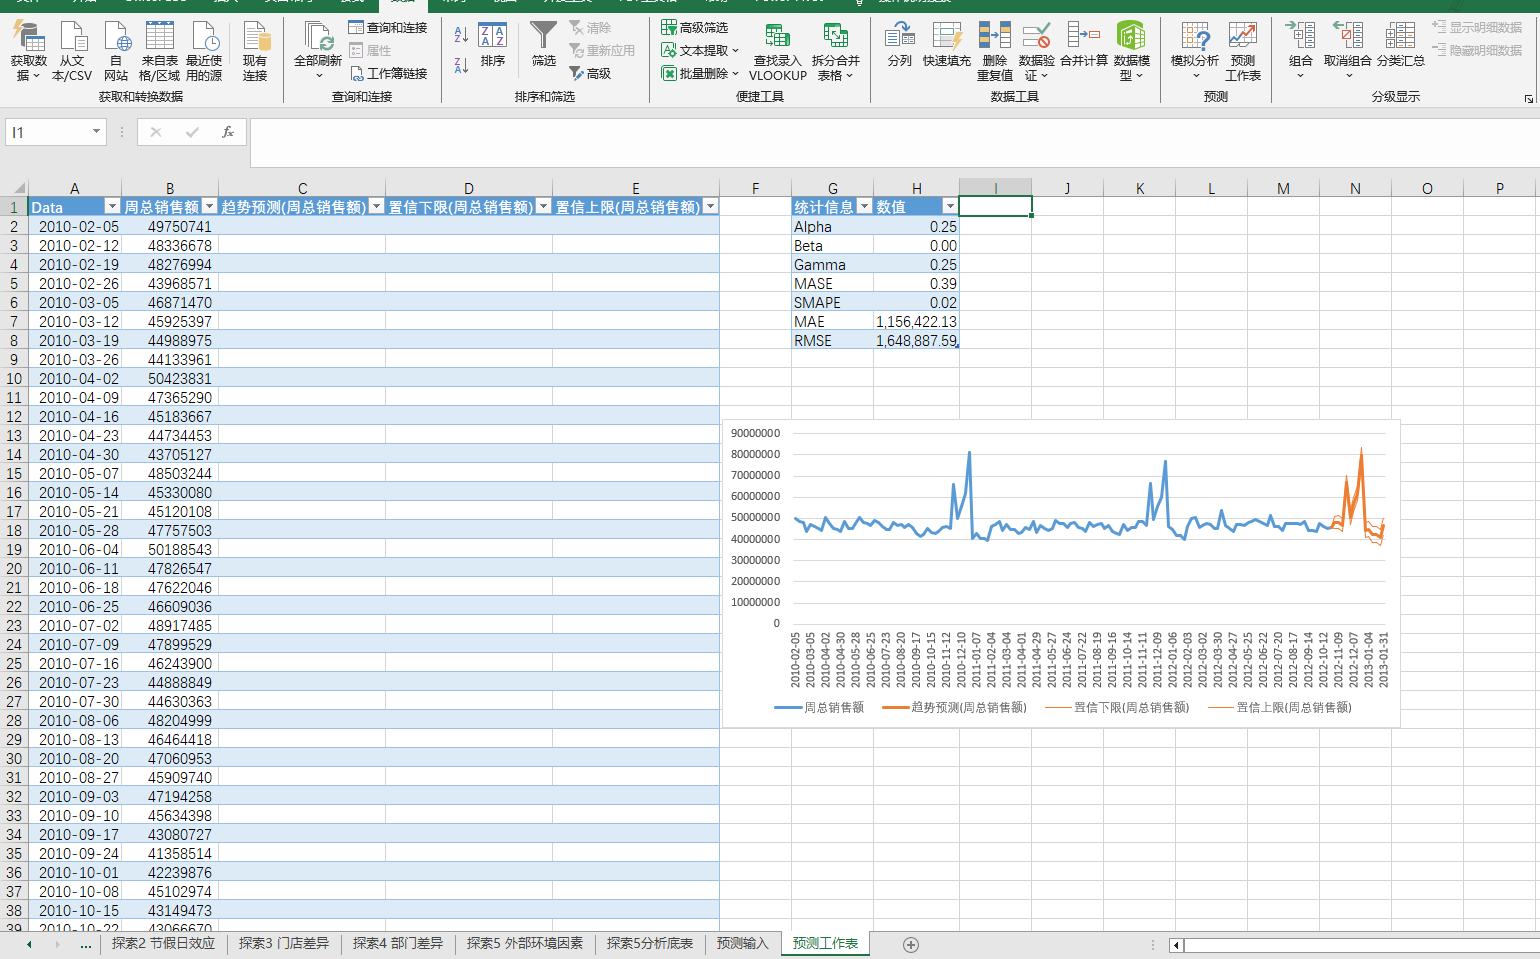Create a 预测工作表 (Forecast Sheet)
This screenshot has width=1540, height=959.
coord(1243,51)
